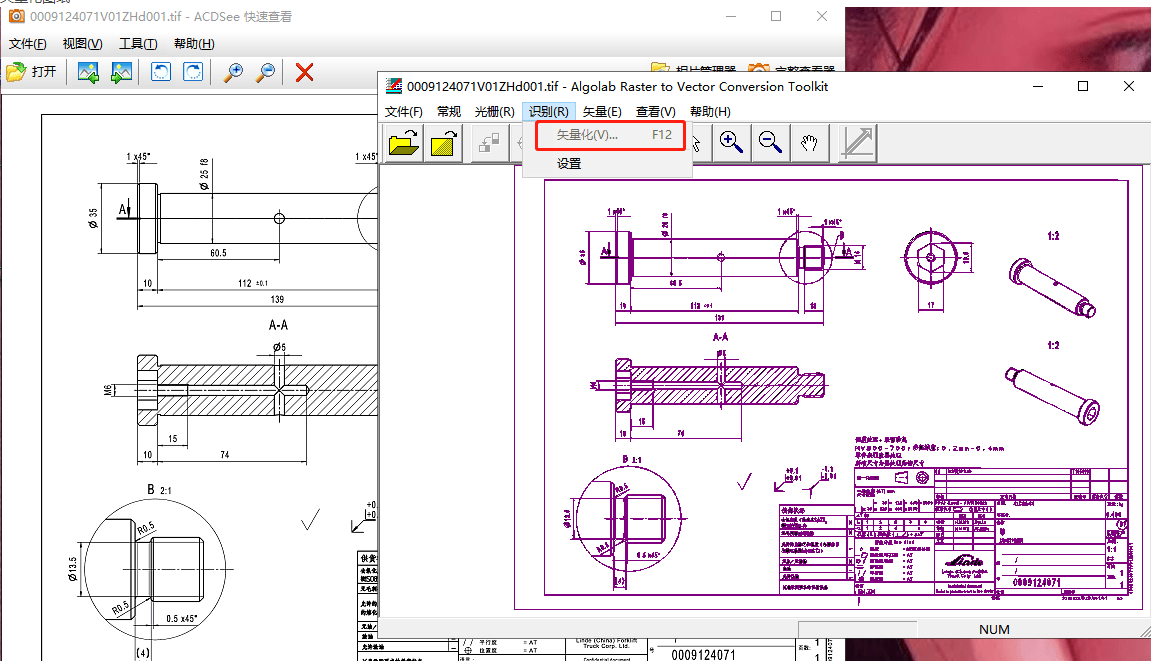Select the arrow pointer tool in Algolab
Image resolution: width=1151 pixels, height=661 pixels.
tap(696, 142)
